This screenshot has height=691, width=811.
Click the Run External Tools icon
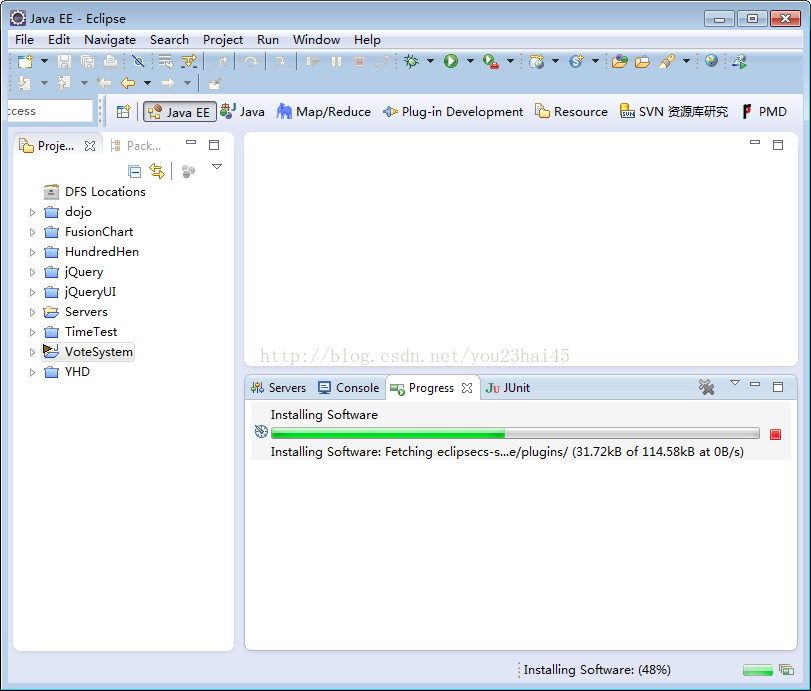click(490, 62)
